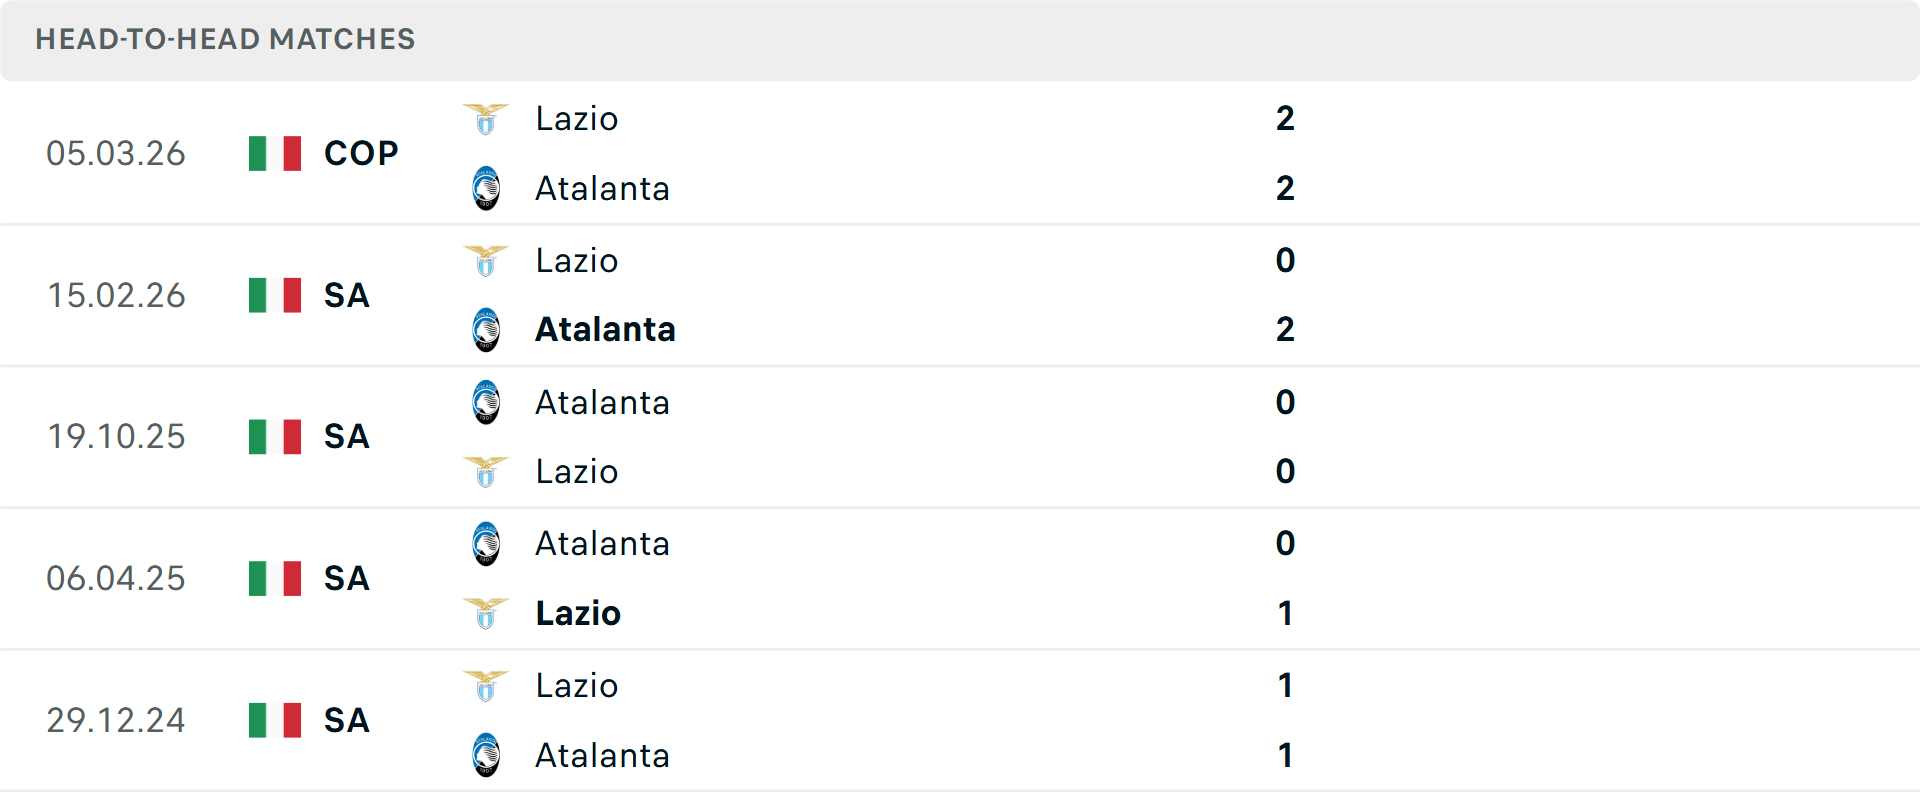Select bold Lazio winner name 06.04.25
This screenshot has width=1920, height=792.
click(578, 613)
